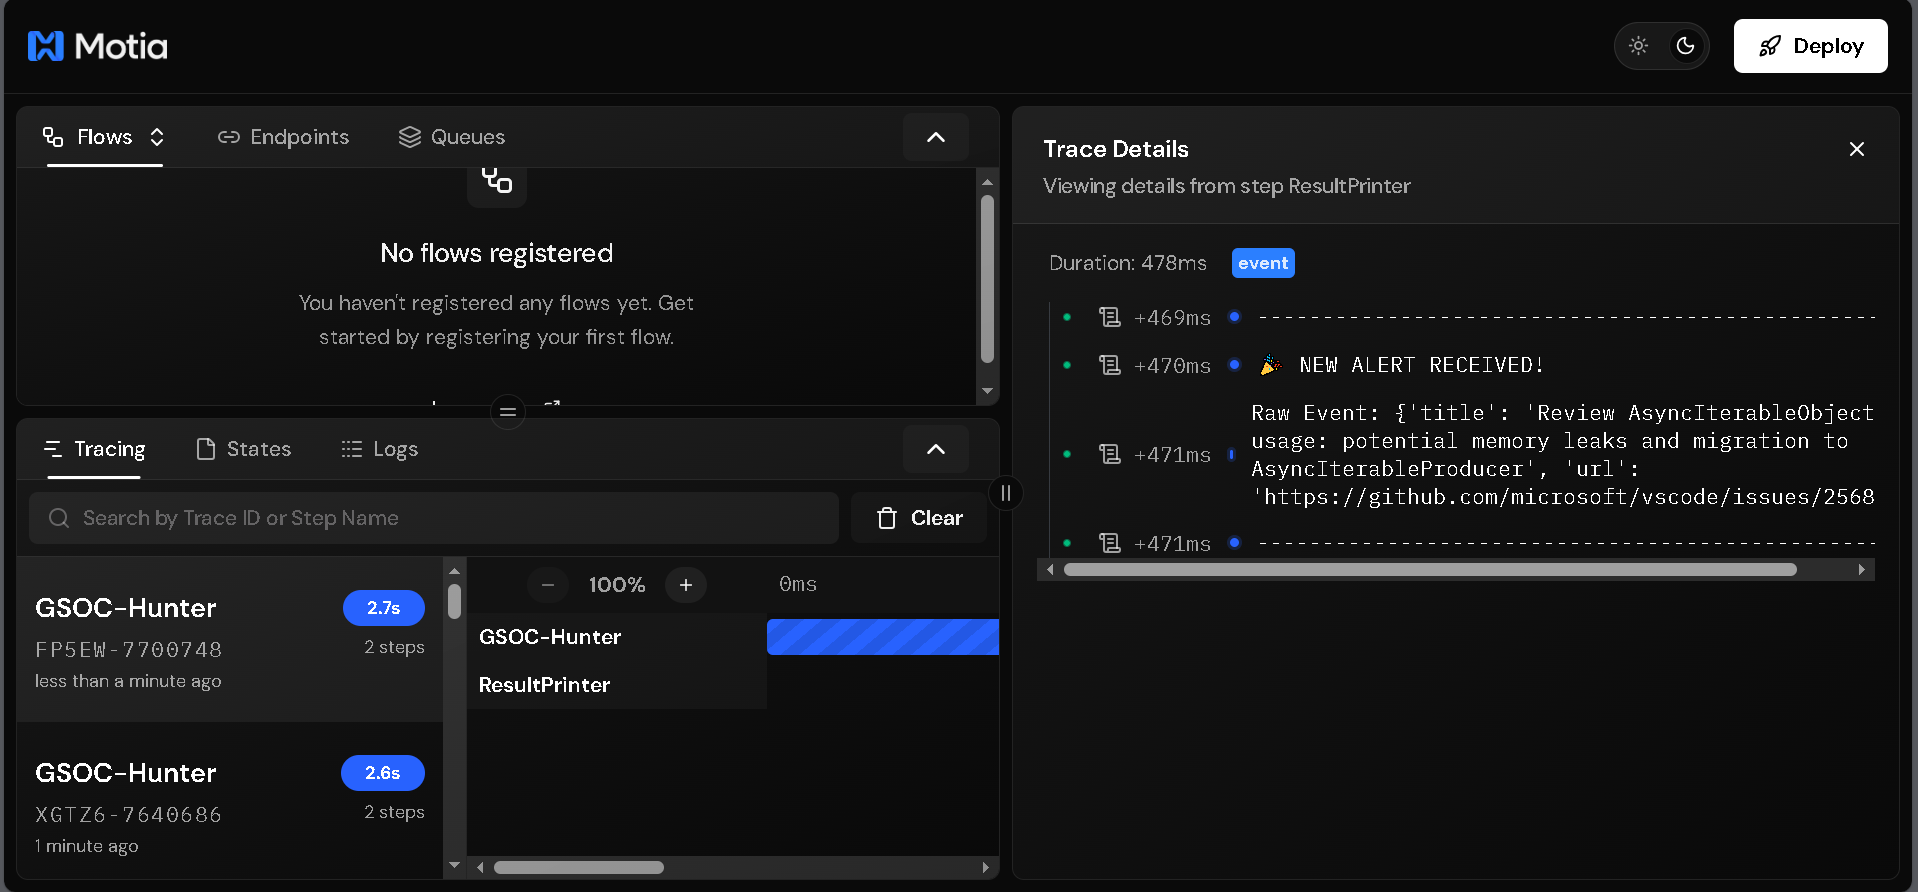1918x892 pixels.
Task: Select the Tracing tab
Action: coord(95,449)
